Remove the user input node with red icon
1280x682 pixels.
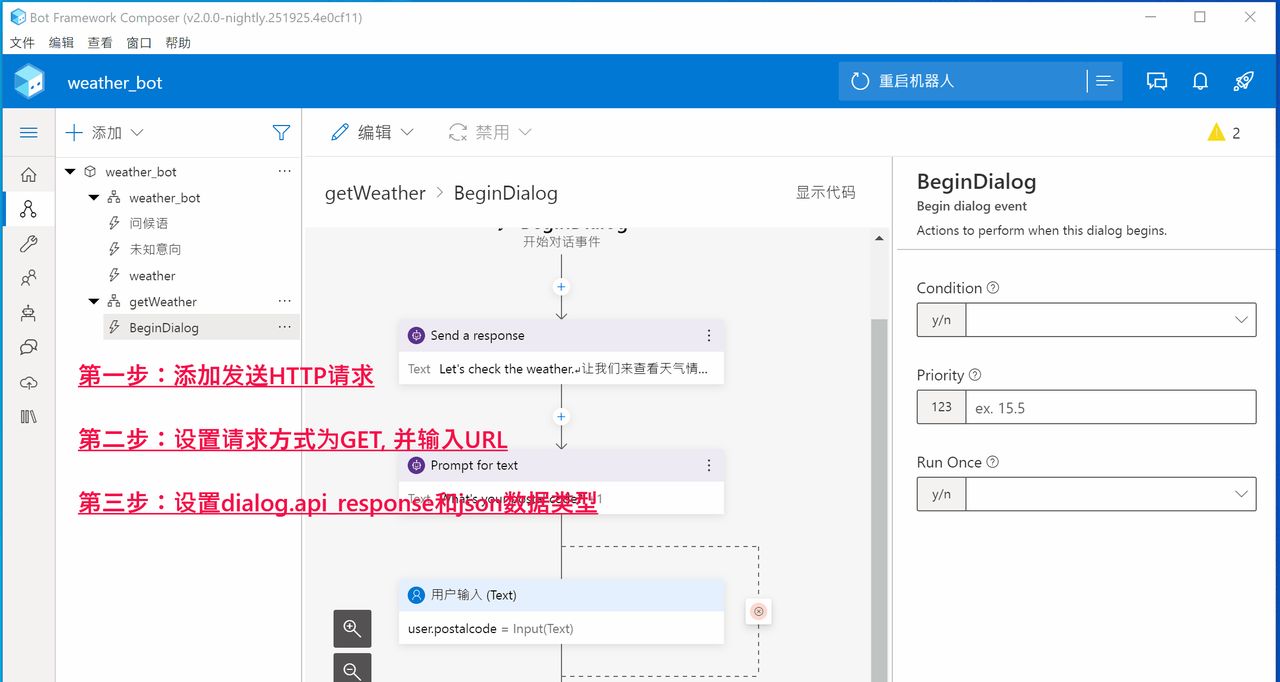[758, 611]
